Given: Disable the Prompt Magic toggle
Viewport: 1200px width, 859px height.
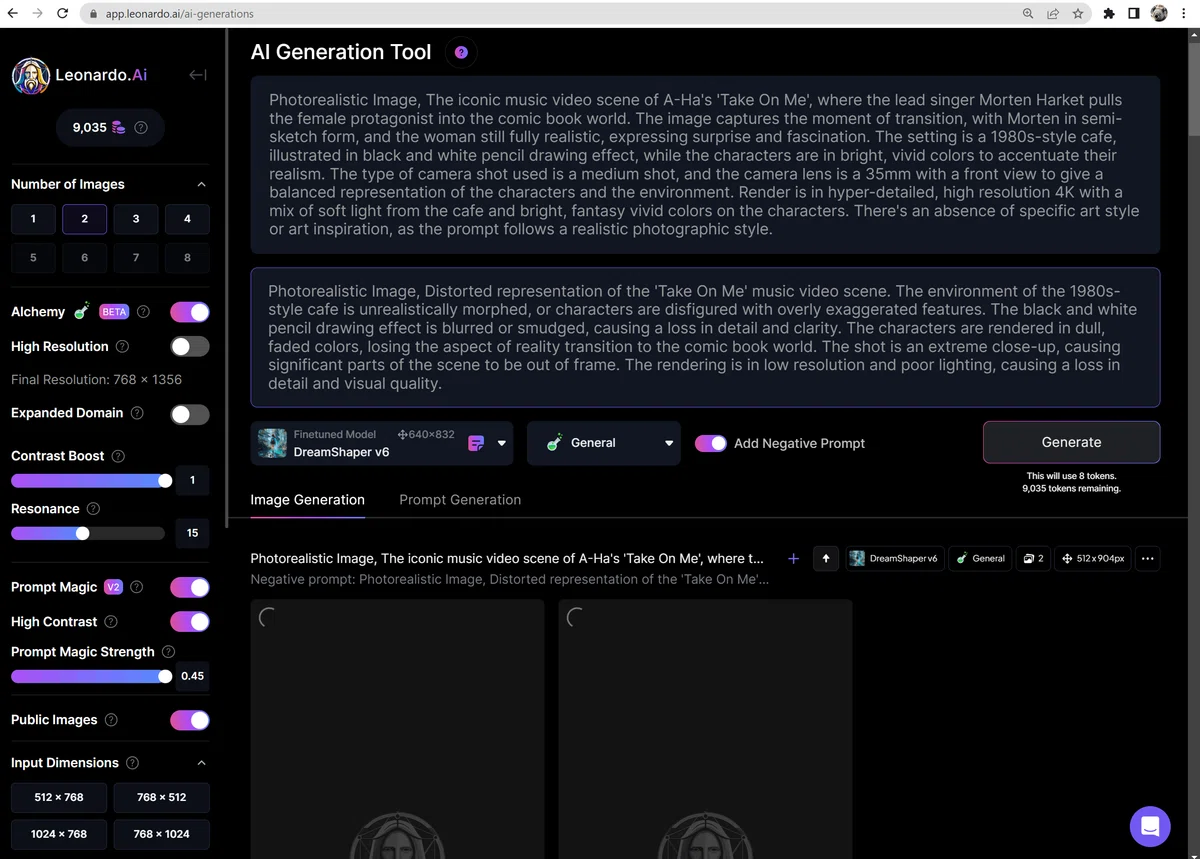Looking at the screenshot, I should point(190,587).
